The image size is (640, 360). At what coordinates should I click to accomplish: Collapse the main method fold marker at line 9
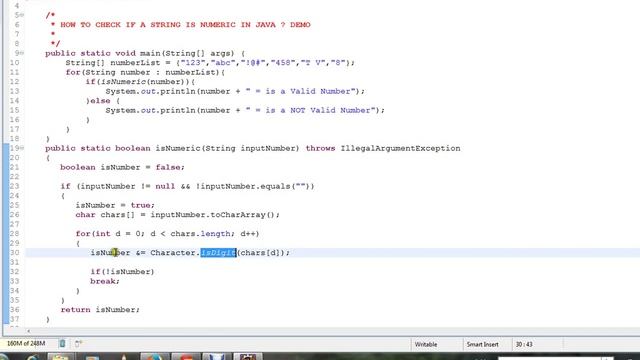[22, 53]
